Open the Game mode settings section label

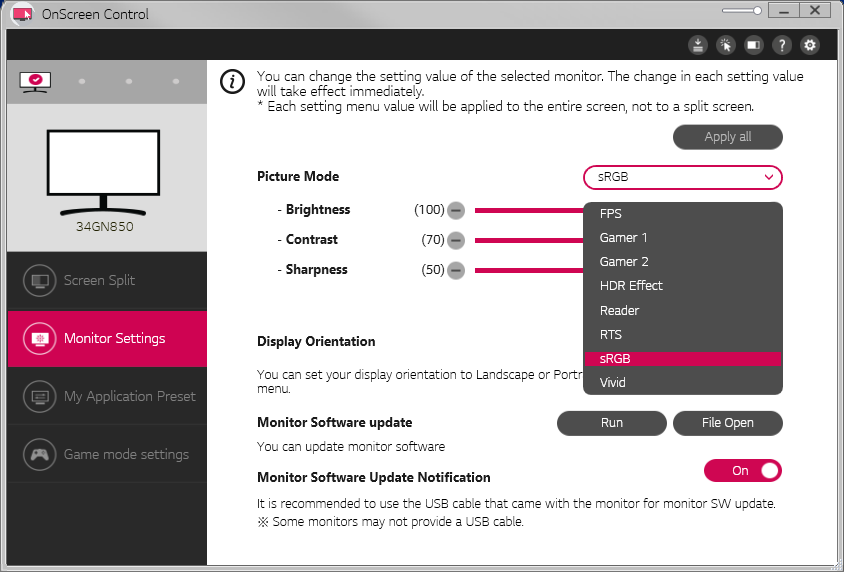coord(126,455)
